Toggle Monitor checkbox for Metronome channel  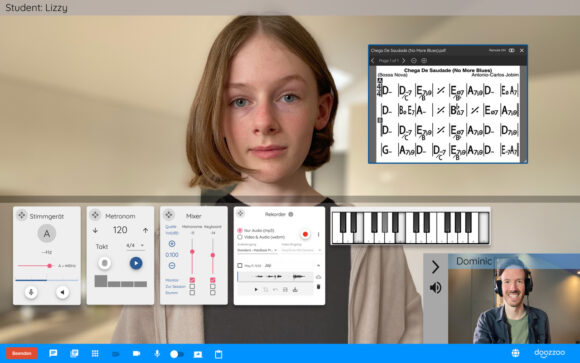tap(192, 280)
